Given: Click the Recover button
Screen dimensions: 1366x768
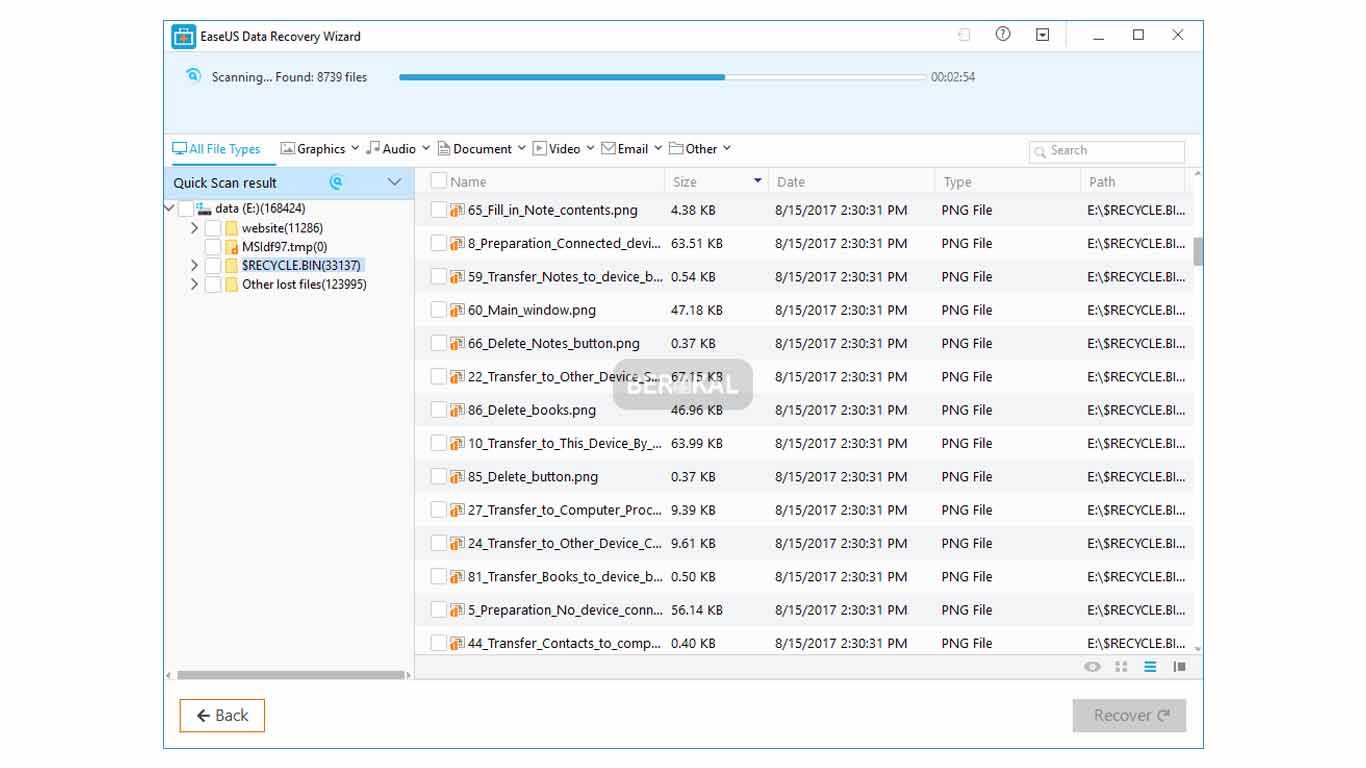Looking at the screenshot, I should (1130, 715).
